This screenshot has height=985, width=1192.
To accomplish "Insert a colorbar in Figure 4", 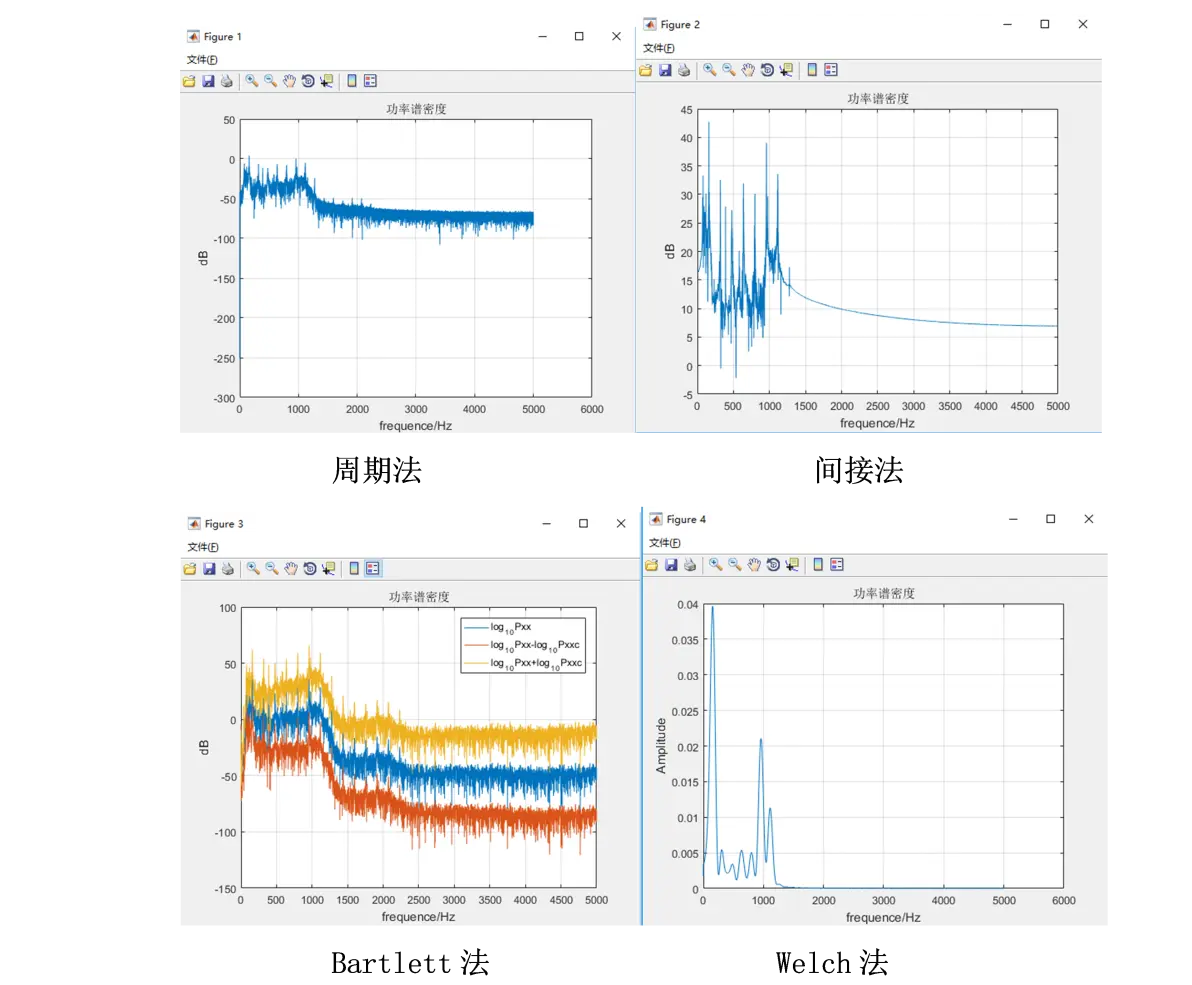I will [818, 565].
